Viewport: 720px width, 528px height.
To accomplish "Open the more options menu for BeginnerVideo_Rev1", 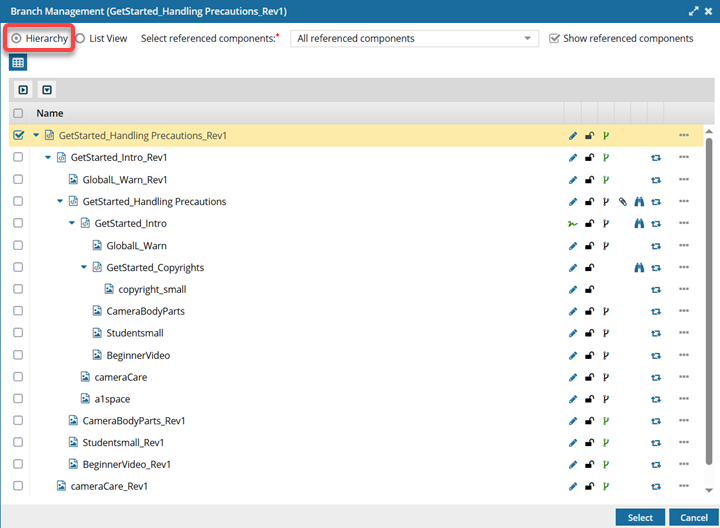I will click(684, 465).
